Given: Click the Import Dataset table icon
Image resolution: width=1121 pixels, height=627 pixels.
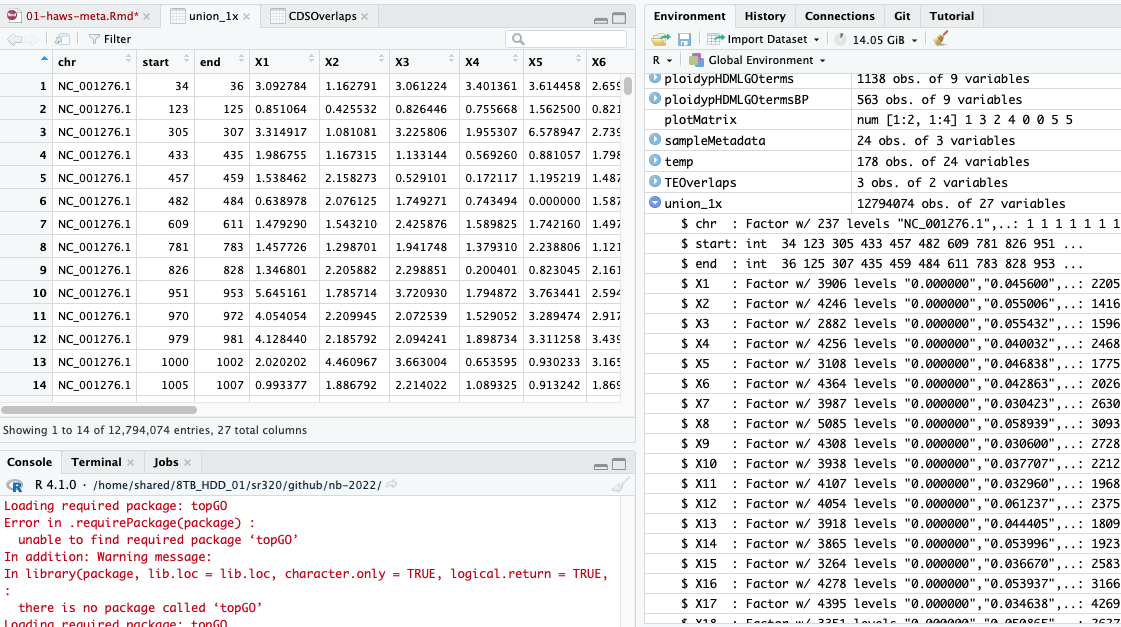Looking at the screenshot, I should (x=713, y=39).
